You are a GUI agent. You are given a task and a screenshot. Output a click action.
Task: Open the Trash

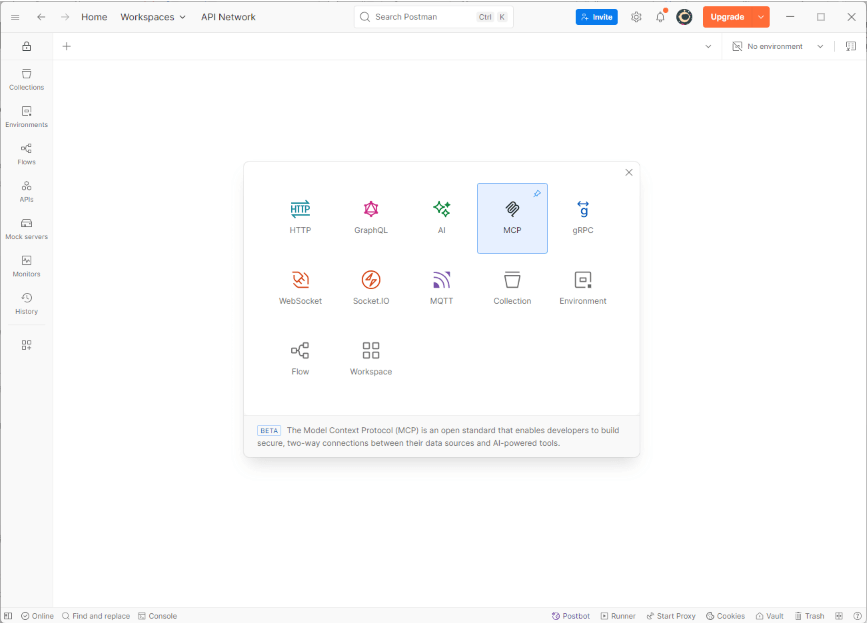tap(809, 616)
